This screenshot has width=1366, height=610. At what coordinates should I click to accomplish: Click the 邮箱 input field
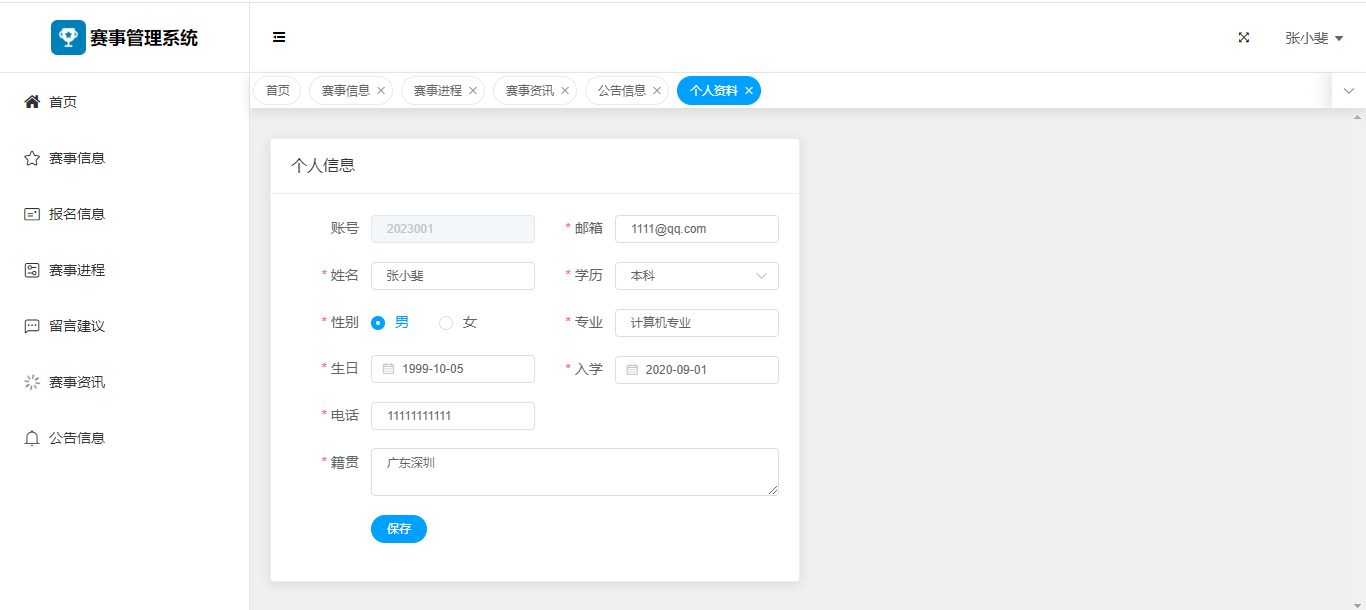coord(696,229)
